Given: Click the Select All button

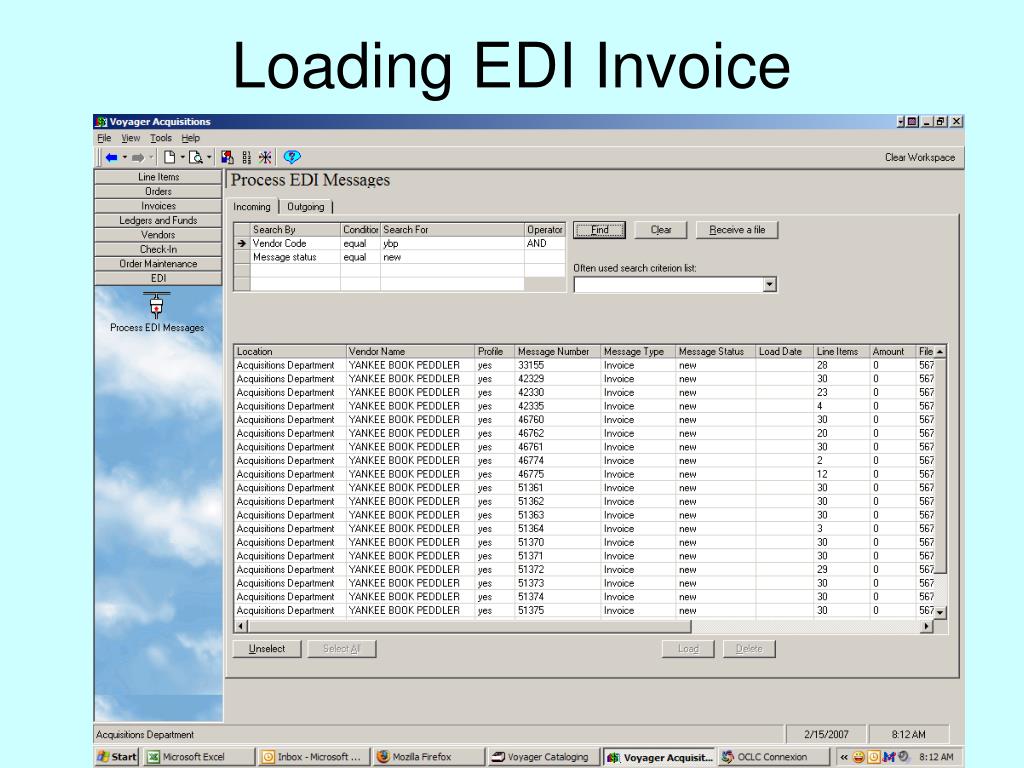Looking at the screenshot, I should 342,649.
